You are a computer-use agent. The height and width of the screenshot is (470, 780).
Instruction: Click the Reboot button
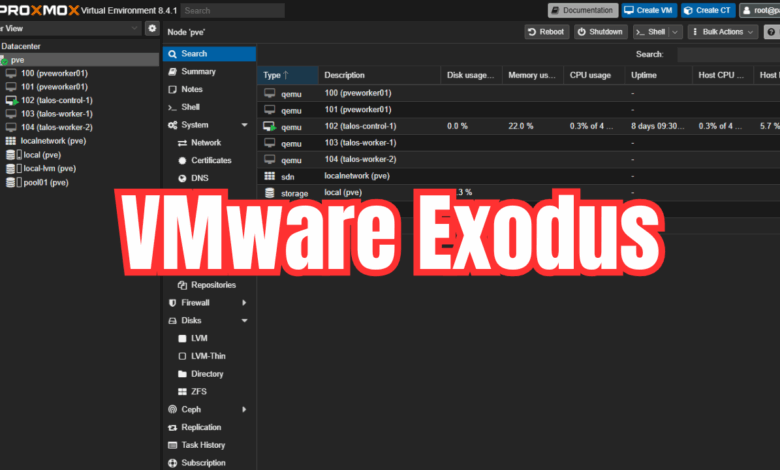click(546, 32)
